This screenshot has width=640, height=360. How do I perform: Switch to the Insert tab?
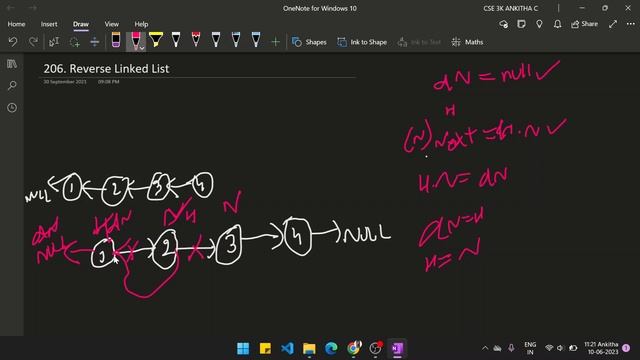tap(49, 24)
